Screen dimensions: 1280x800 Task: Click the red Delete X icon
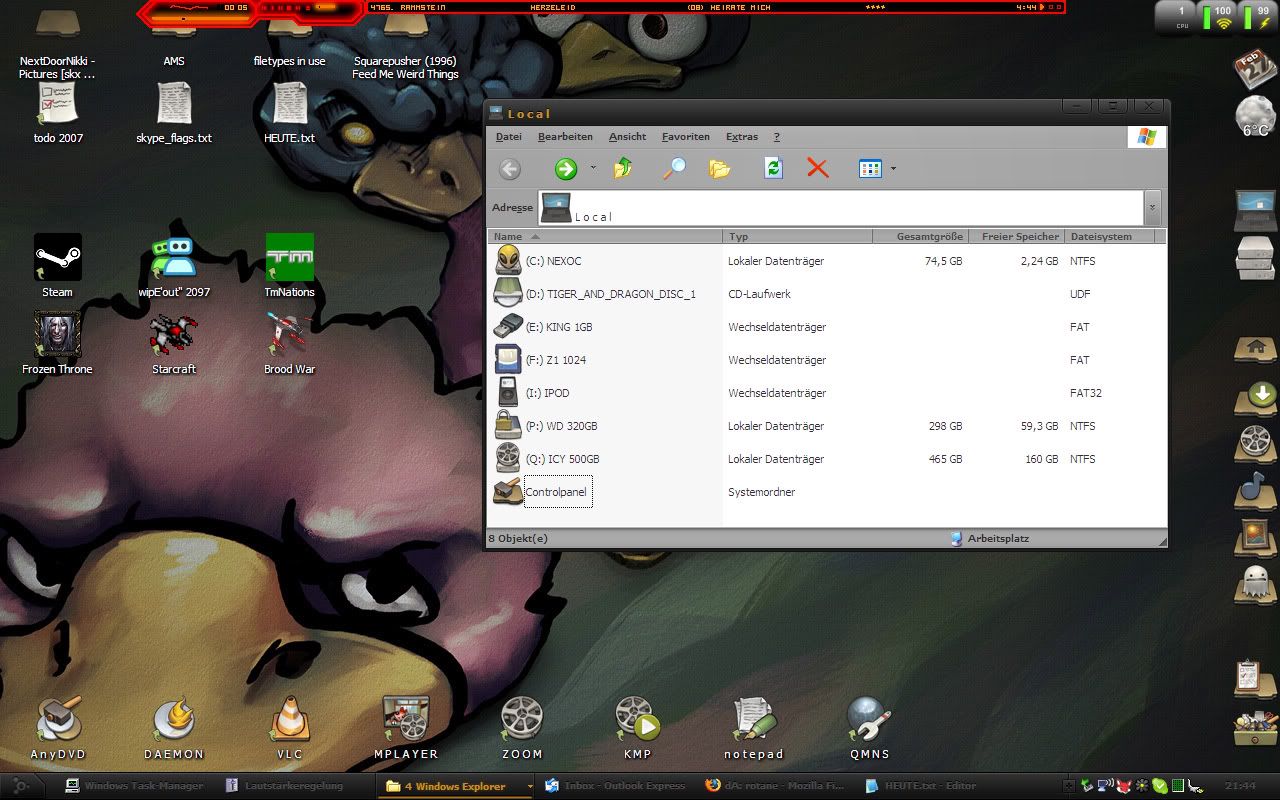pos(818,169)
